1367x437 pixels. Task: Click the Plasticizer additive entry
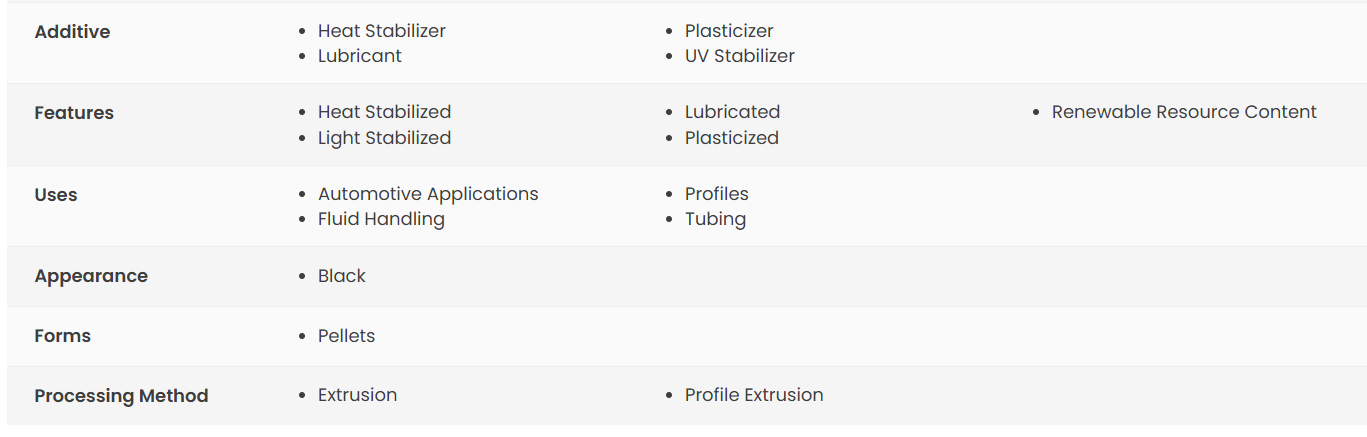pos(729,31)
